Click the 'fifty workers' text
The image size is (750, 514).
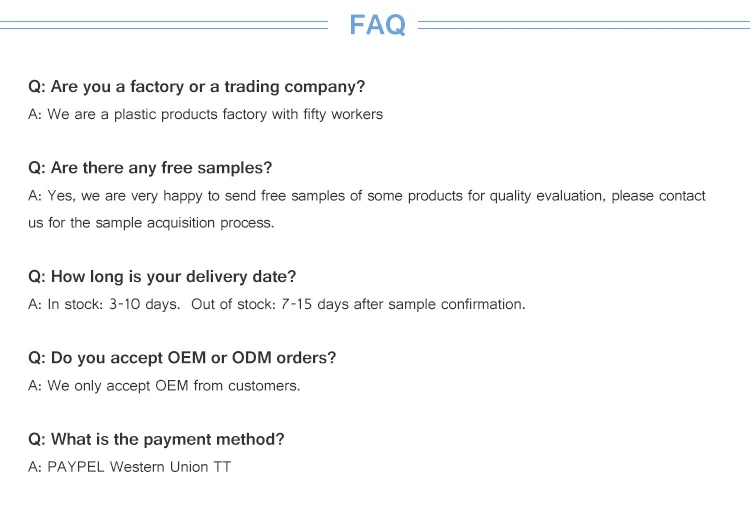click(342, 114)
